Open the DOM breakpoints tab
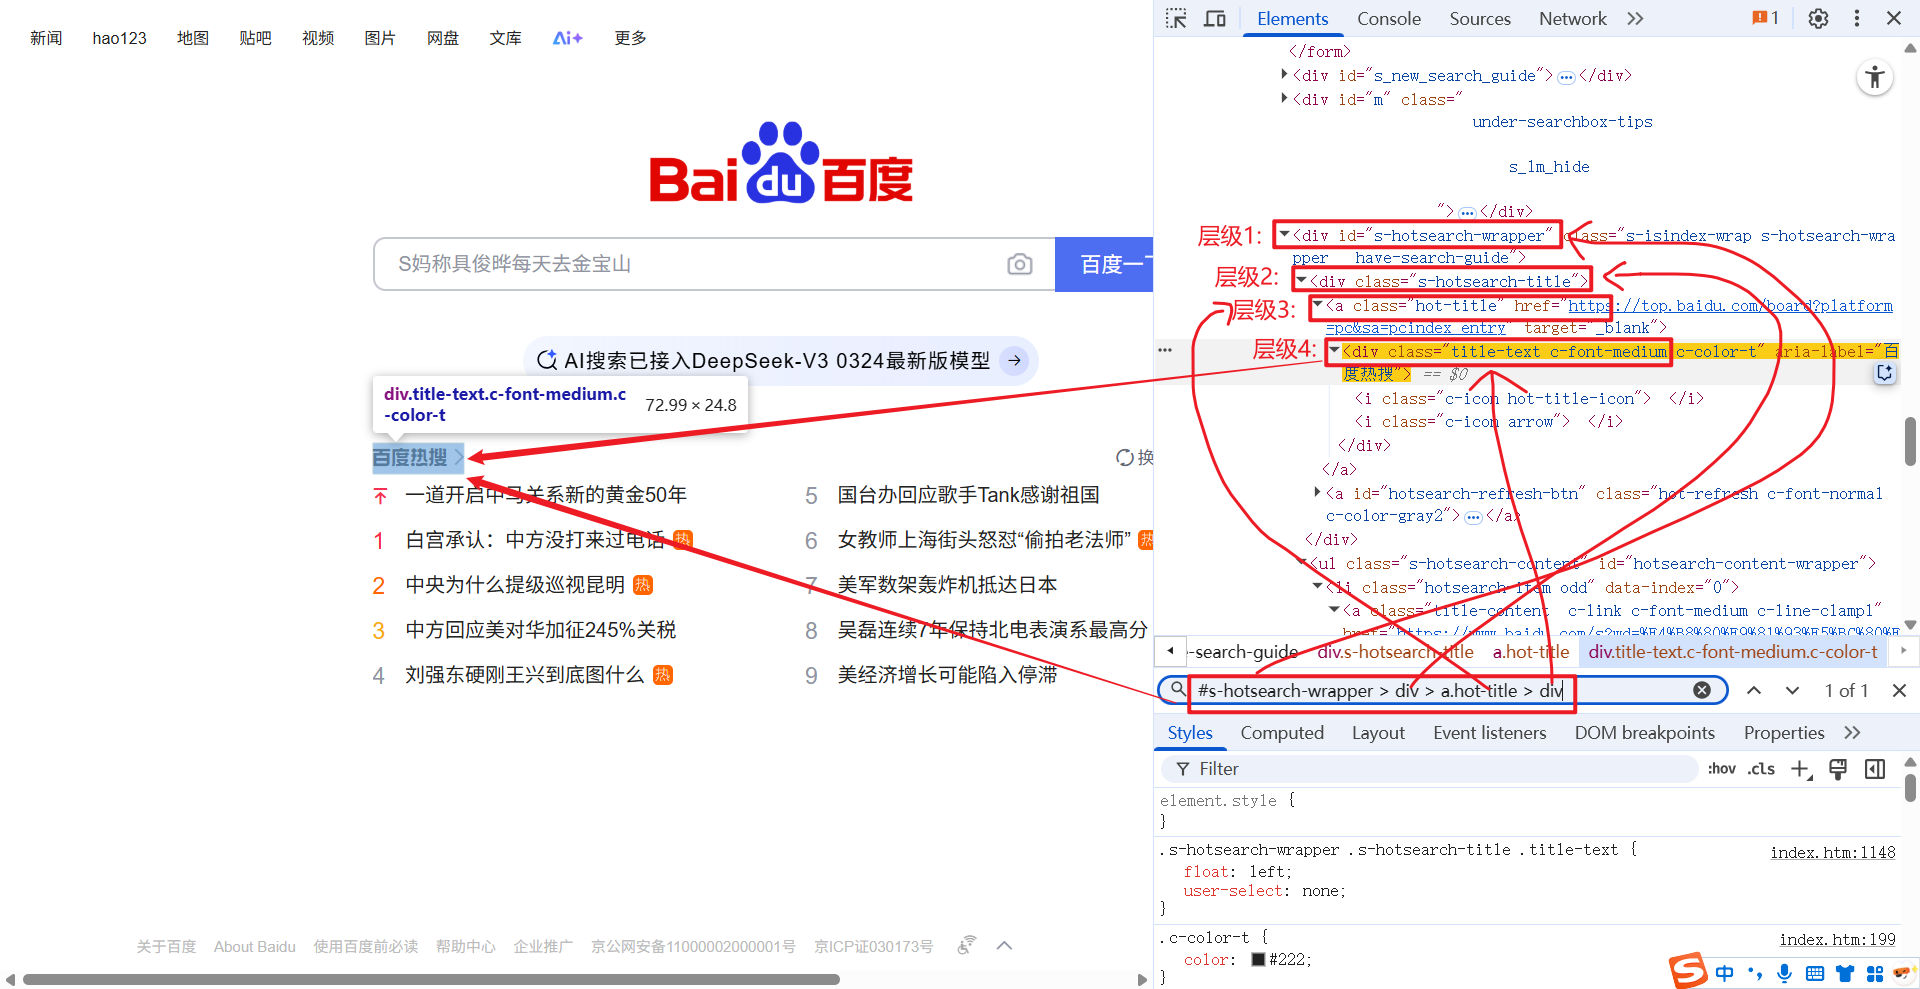 click(1644, 733)
